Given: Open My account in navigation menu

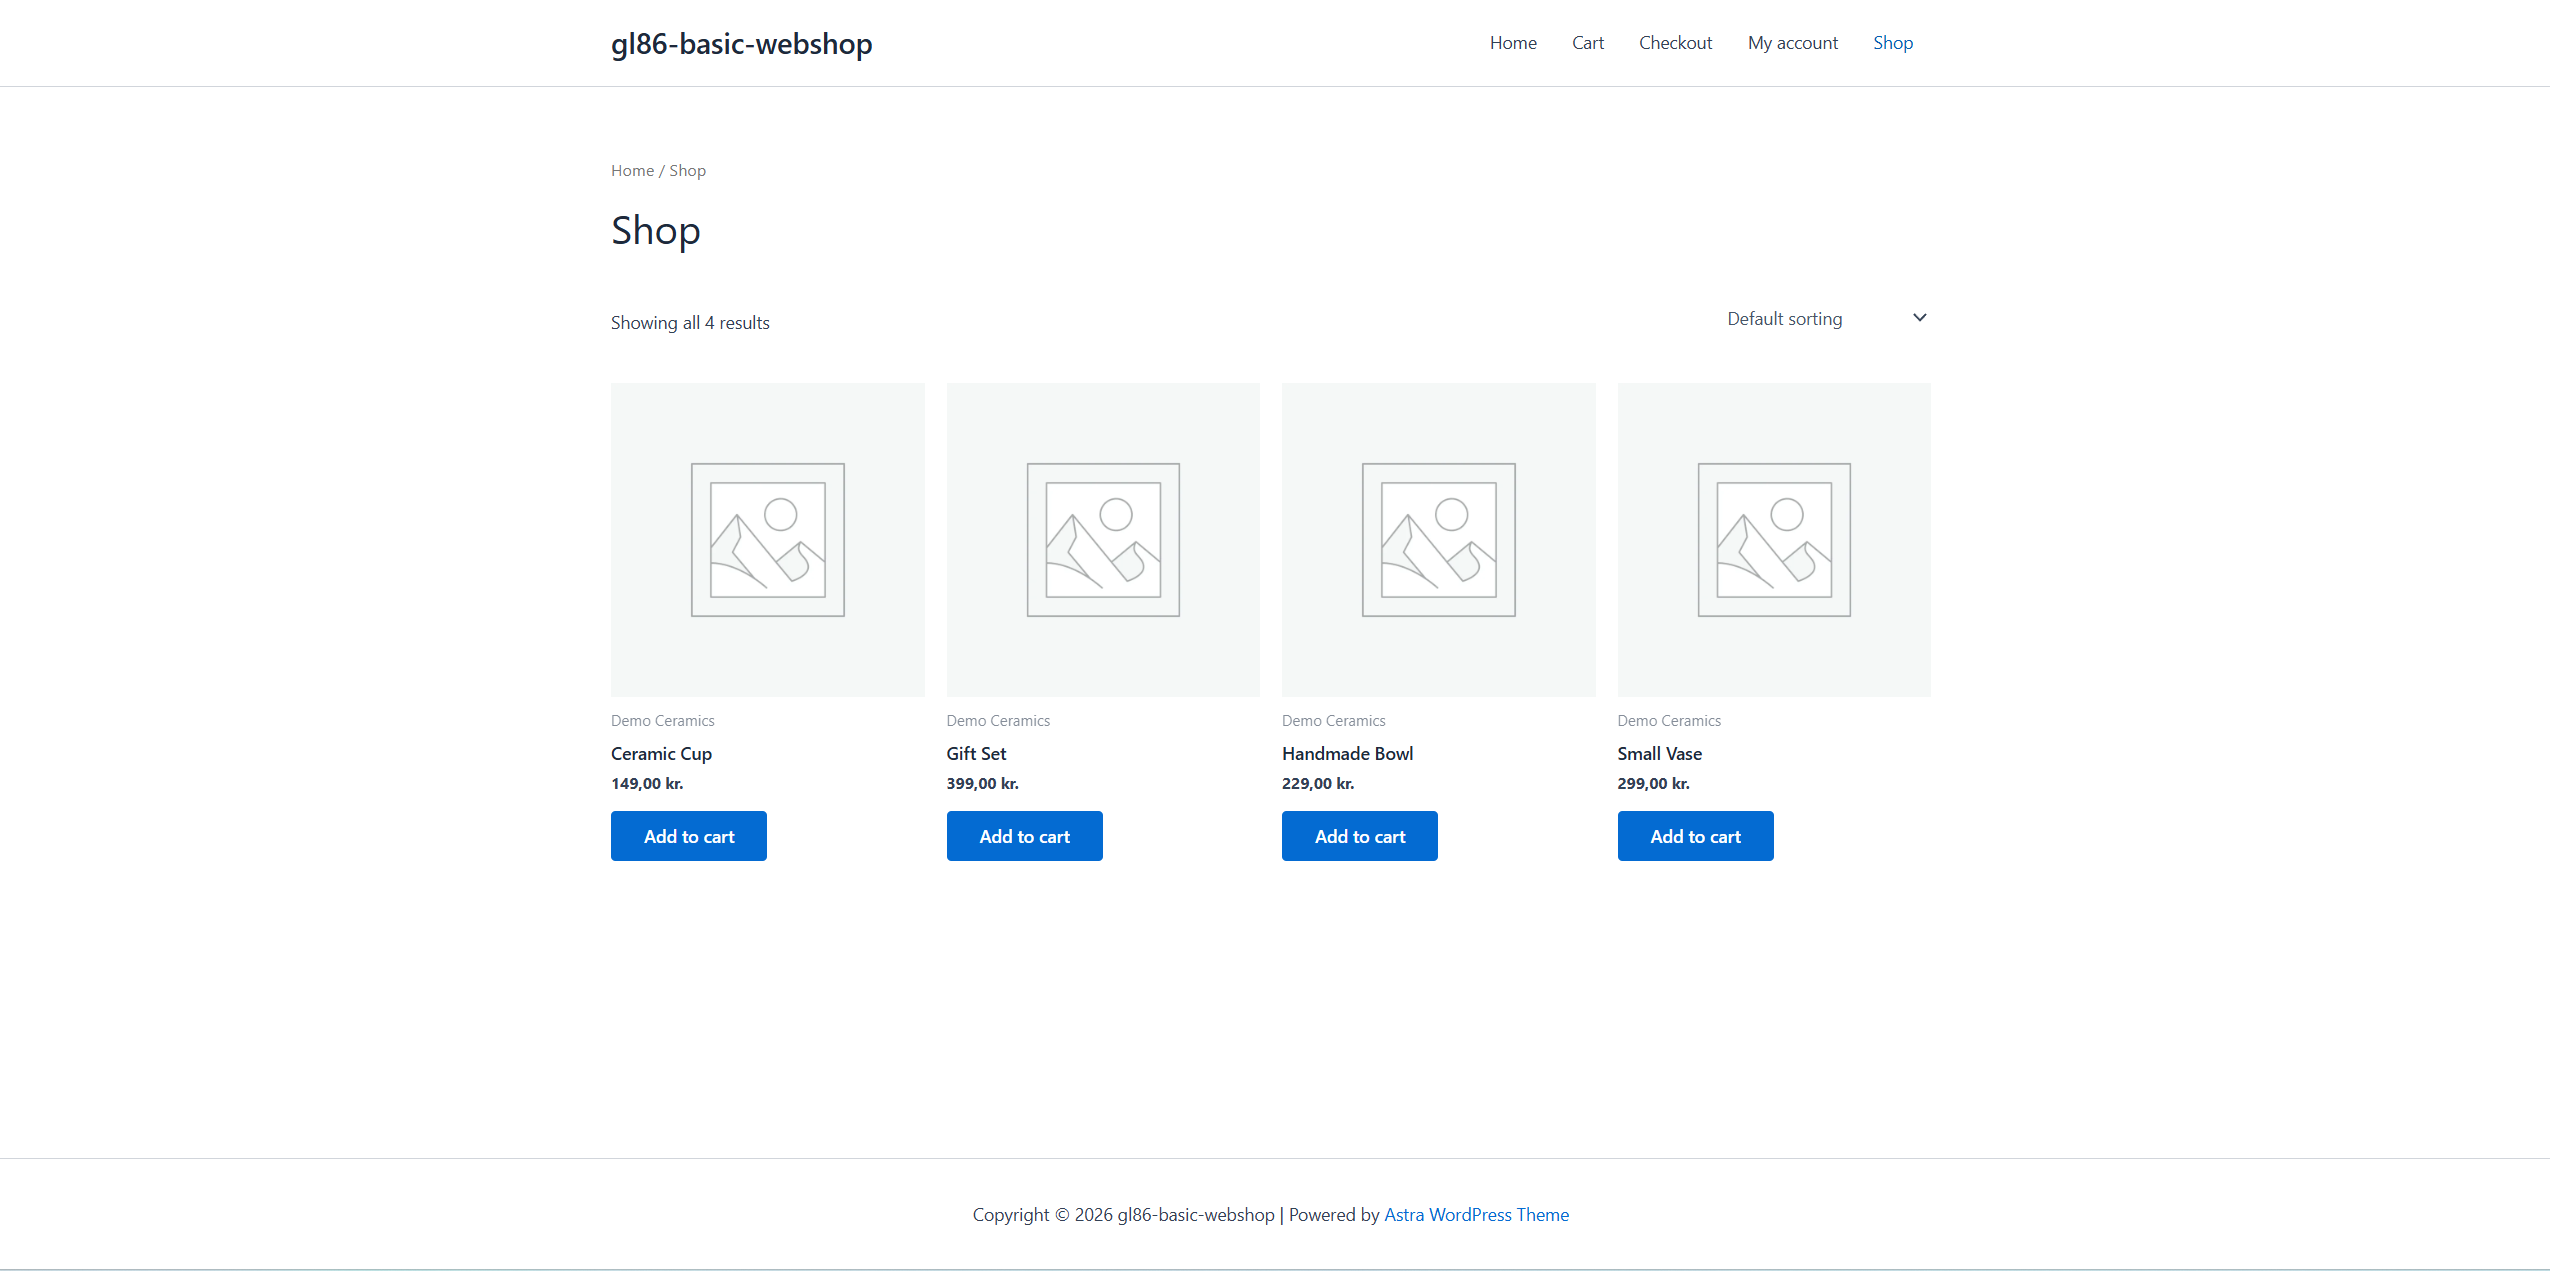Looking at the screenshot, I should pyautogui.click(x=1793, y=43).
